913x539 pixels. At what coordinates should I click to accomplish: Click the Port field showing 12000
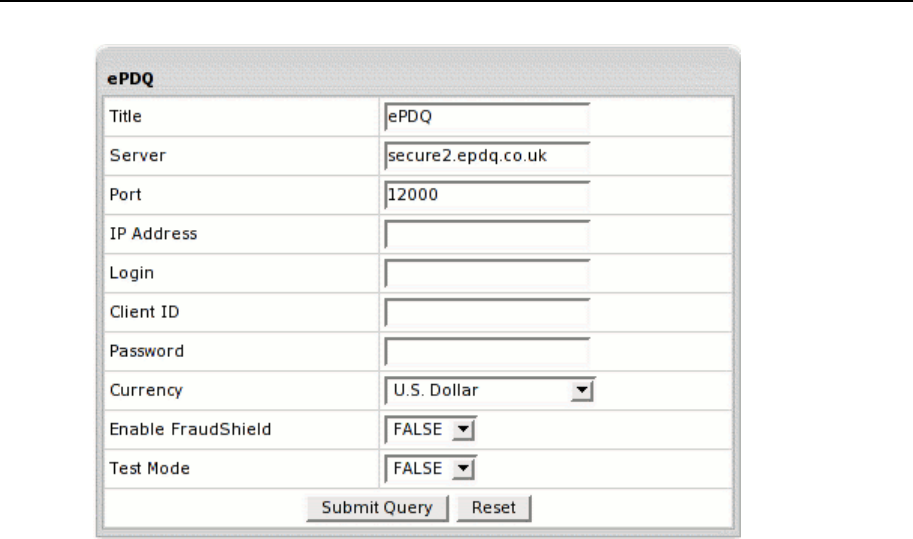[x=487, y=195]
